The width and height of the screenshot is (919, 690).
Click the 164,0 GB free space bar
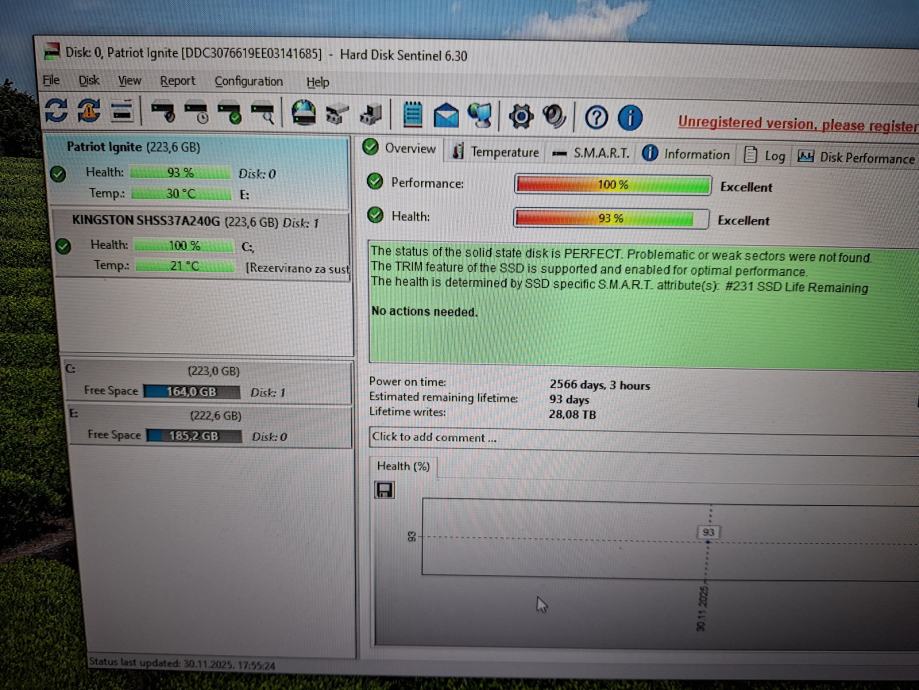coord(192,392)
